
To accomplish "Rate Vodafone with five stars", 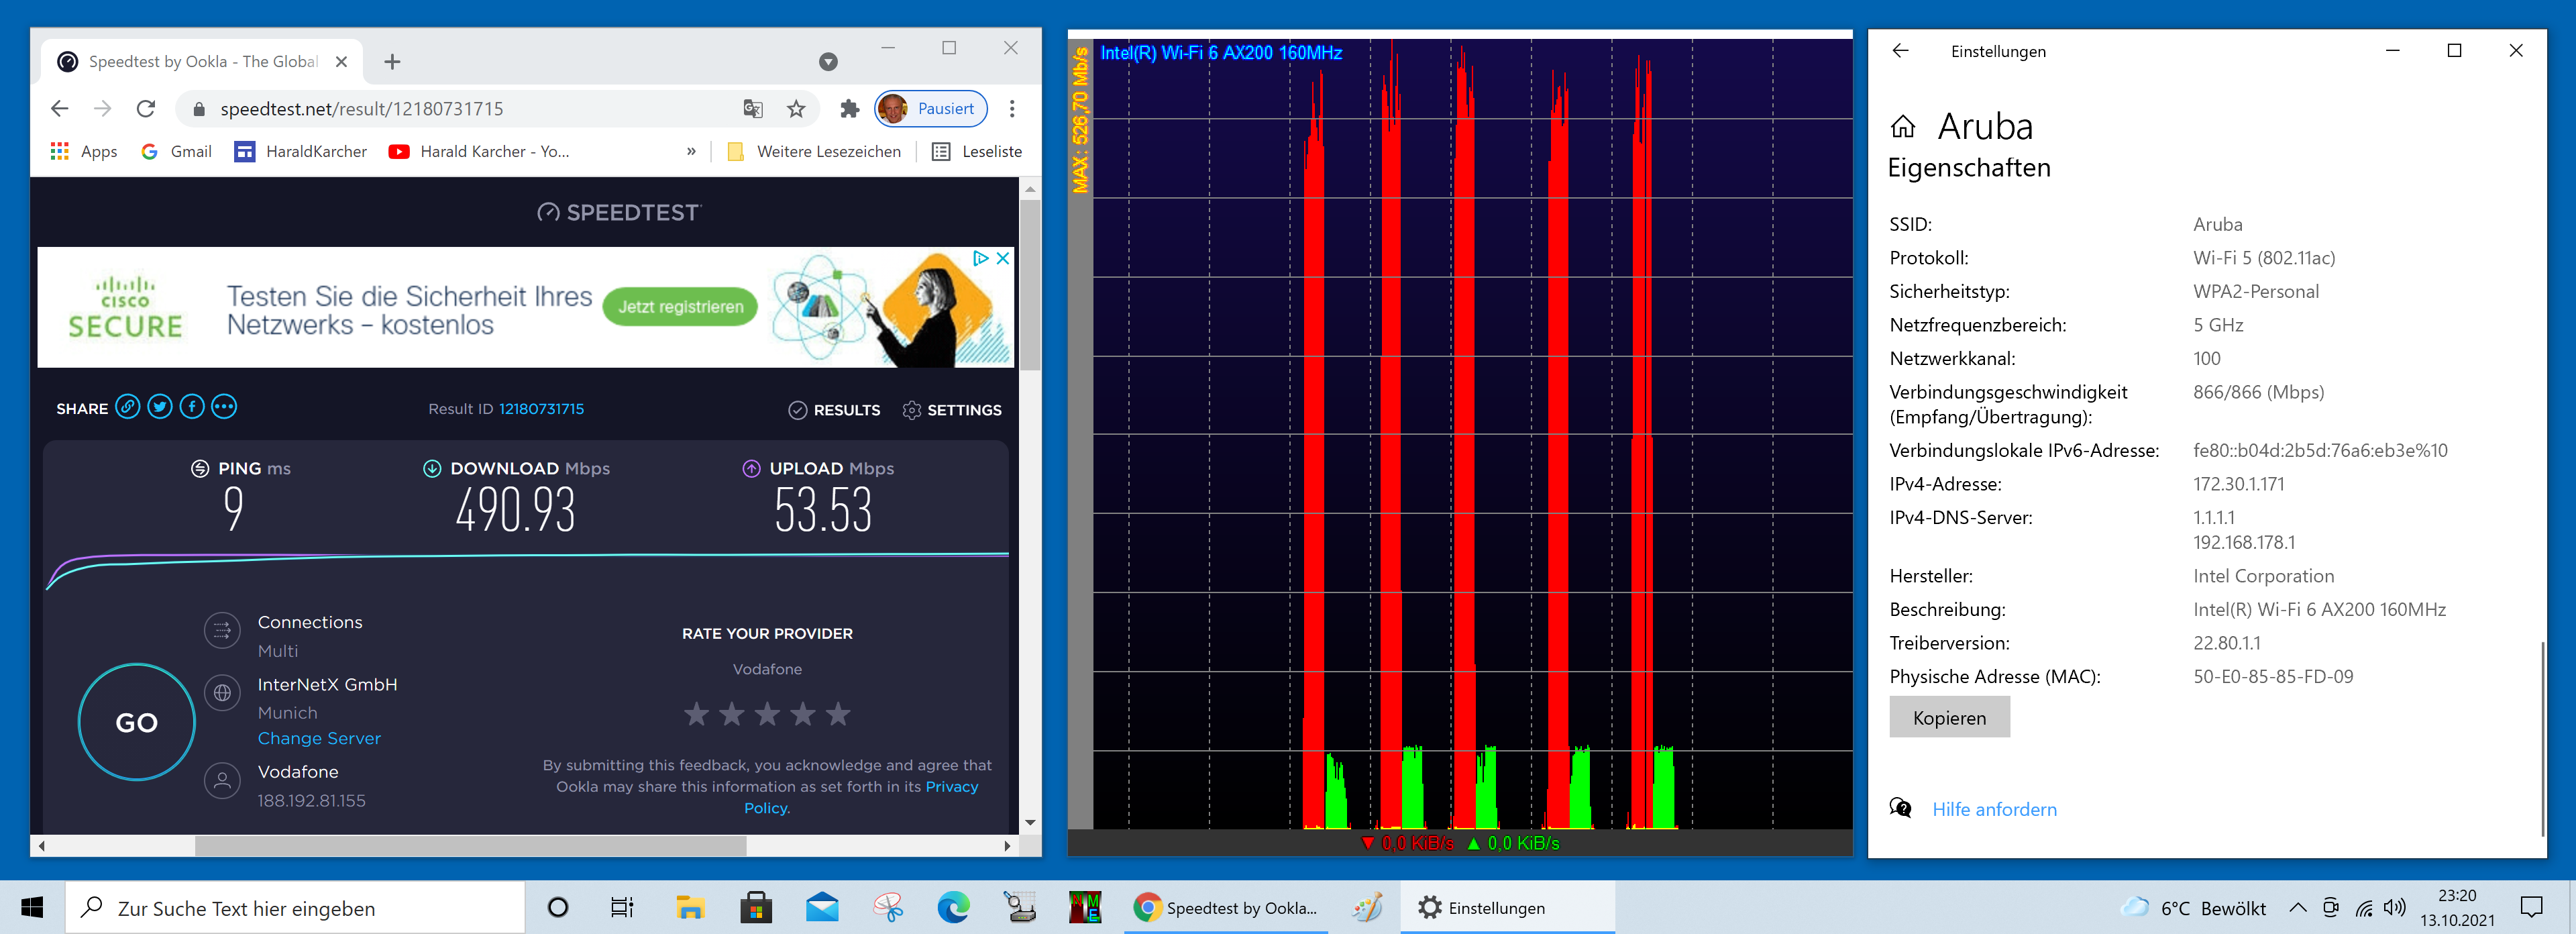I will tap(838, 714).
